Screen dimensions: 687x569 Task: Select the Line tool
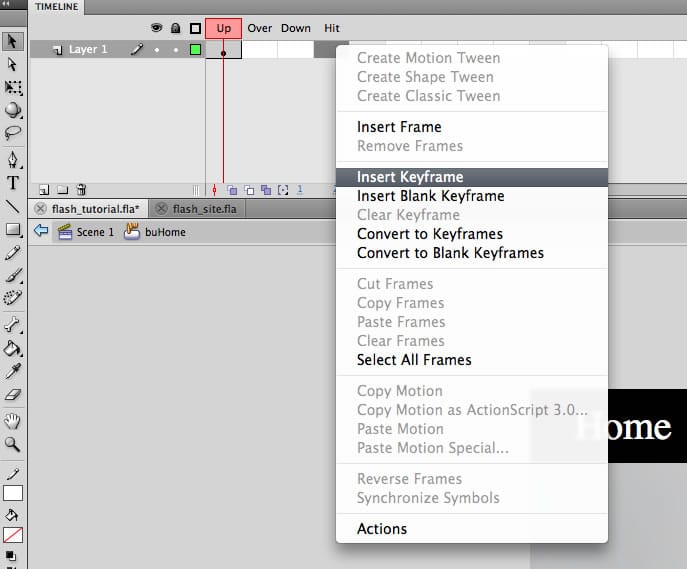point(13,206)
